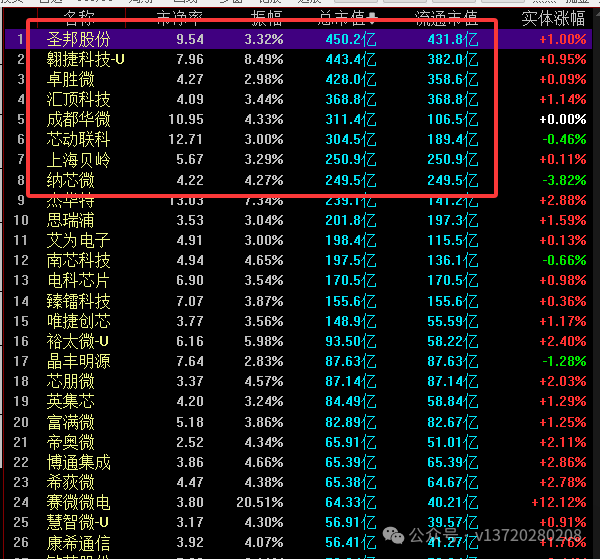This screenshot has height=559, width=600.
Task: Sort by the 振幅 column header
Action: pyautogui.click(x=266, y=18)
